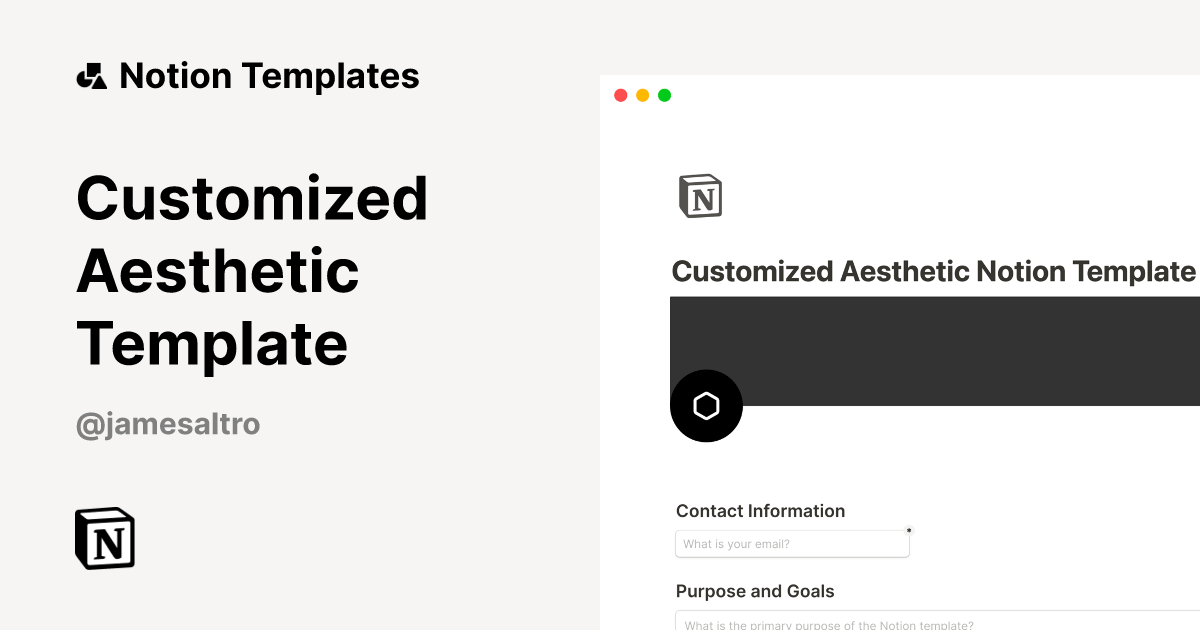
Task: Click the Notion Templates shapes icon
Action: click(91, 76)
